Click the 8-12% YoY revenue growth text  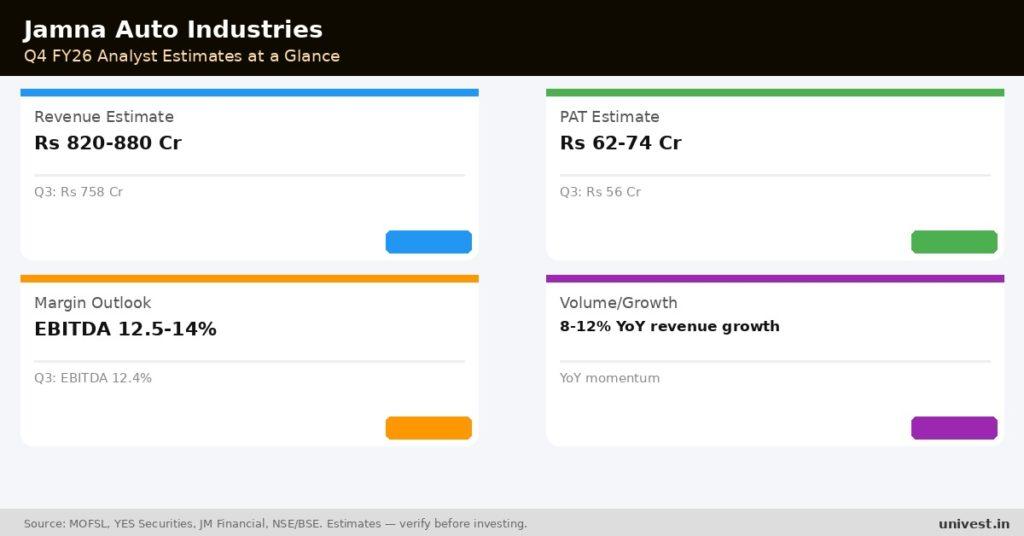(669, 326)
